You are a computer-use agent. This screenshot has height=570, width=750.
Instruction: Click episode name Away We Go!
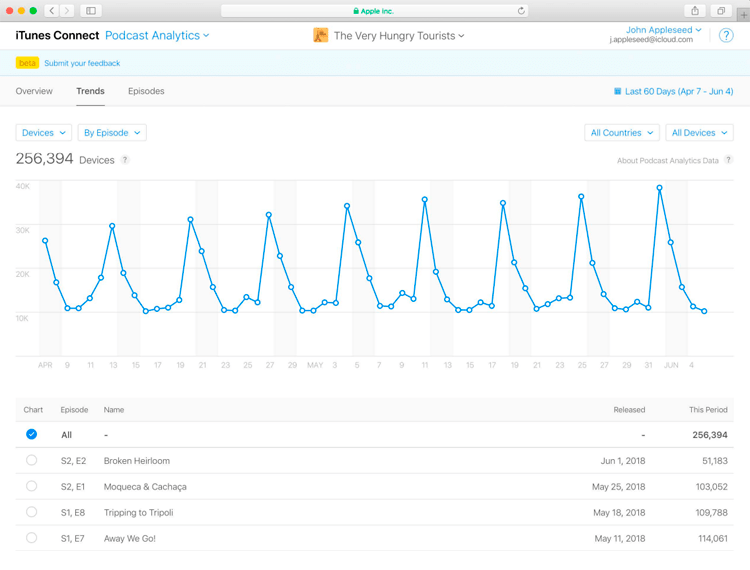tap(130, 538)
